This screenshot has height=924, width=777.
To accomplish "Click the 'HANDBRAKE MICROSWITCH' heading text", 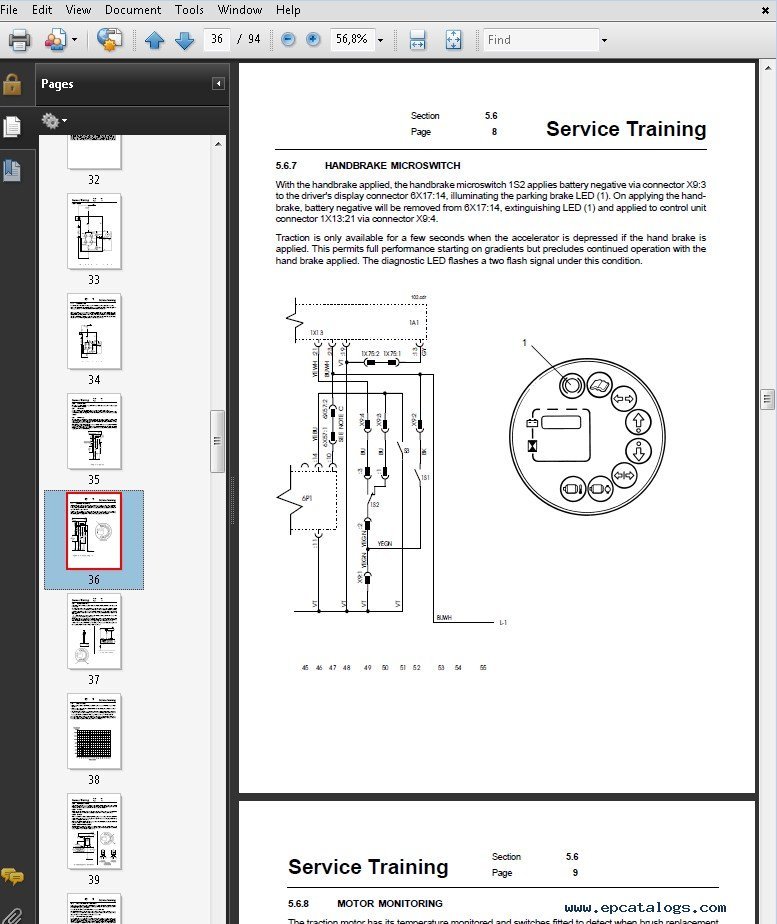I will pyautogui.click(x=392, y=166).
